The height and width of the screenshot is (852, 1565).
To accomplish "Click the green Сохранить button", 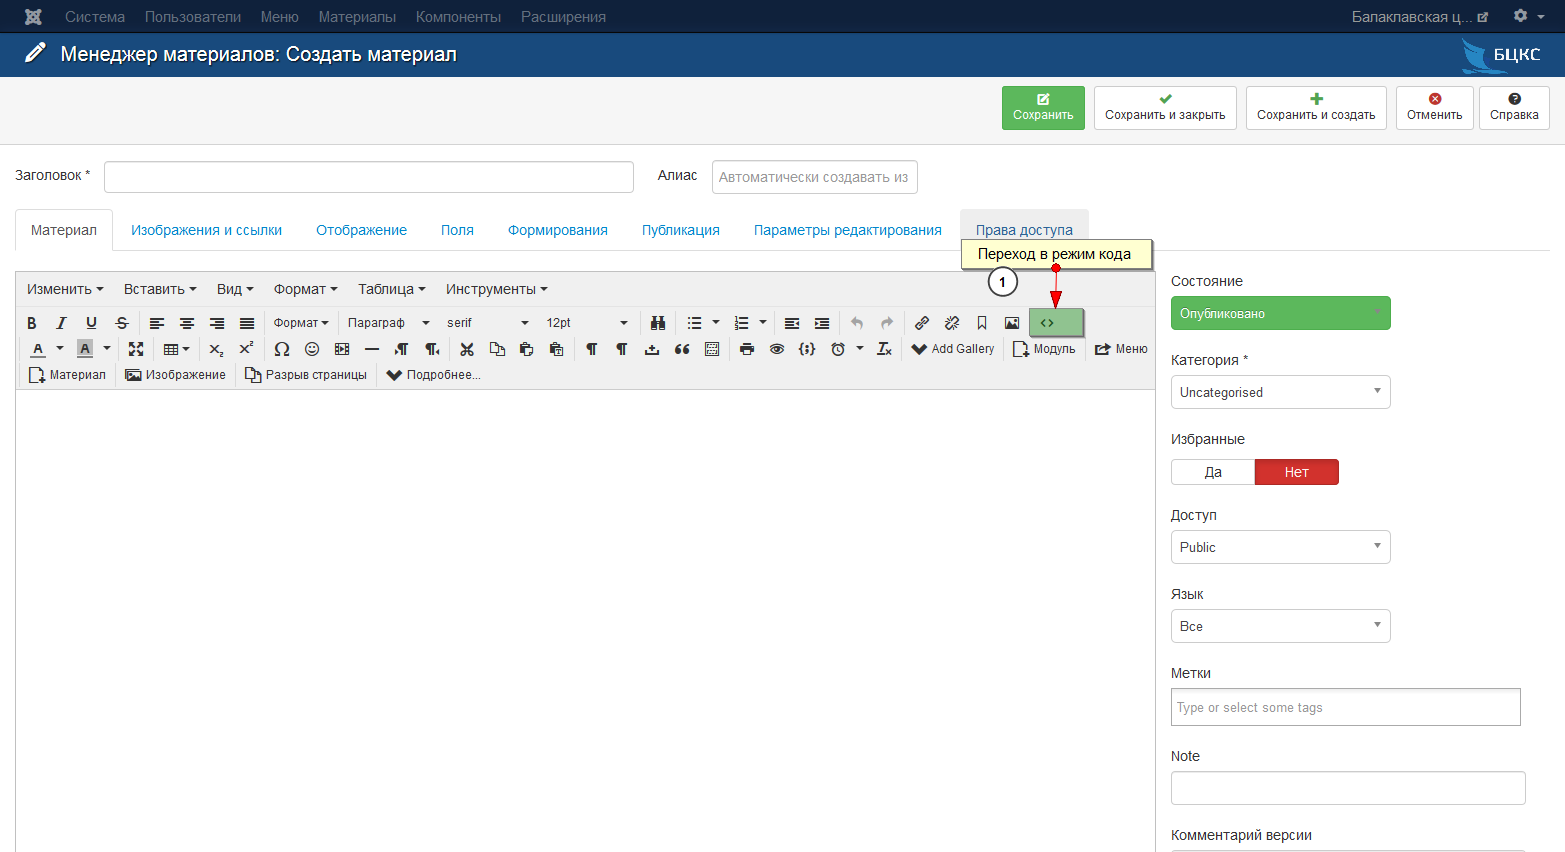I will (x=1043, y=108).
